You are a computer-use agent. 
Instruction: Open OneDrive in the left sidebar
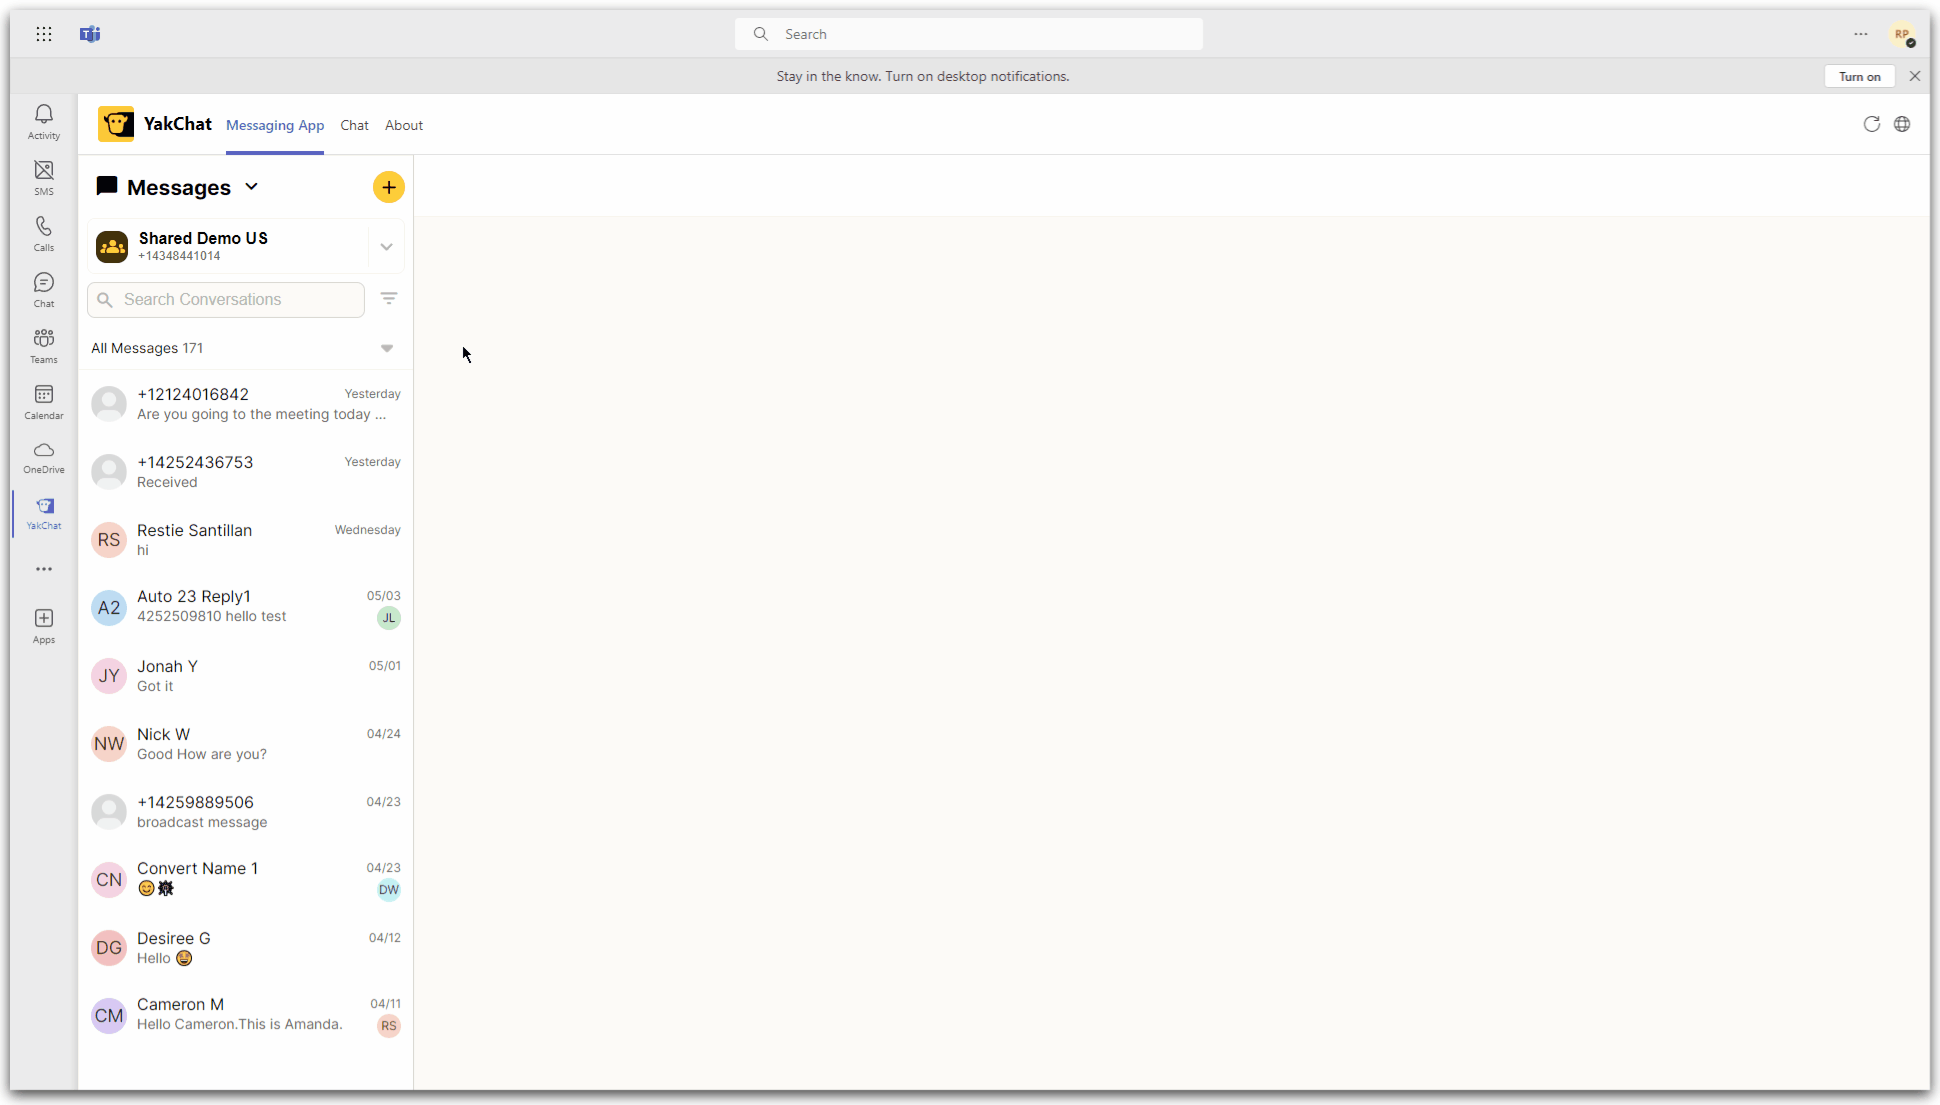[44, 457]
